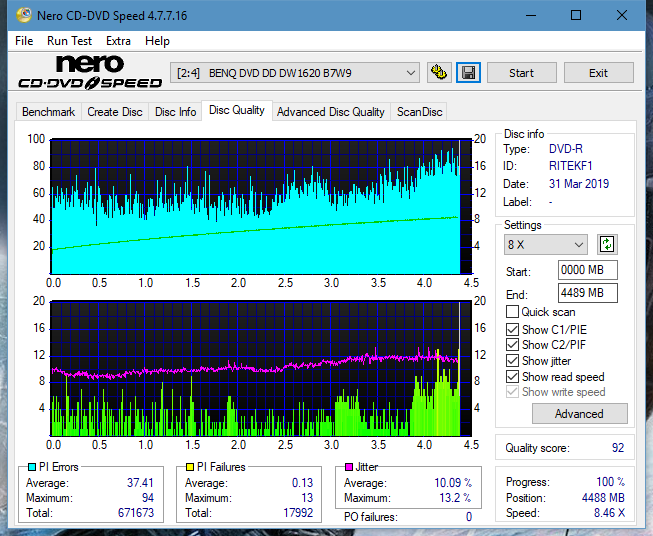
Task: Click the Start button
Action: (521, 73)
